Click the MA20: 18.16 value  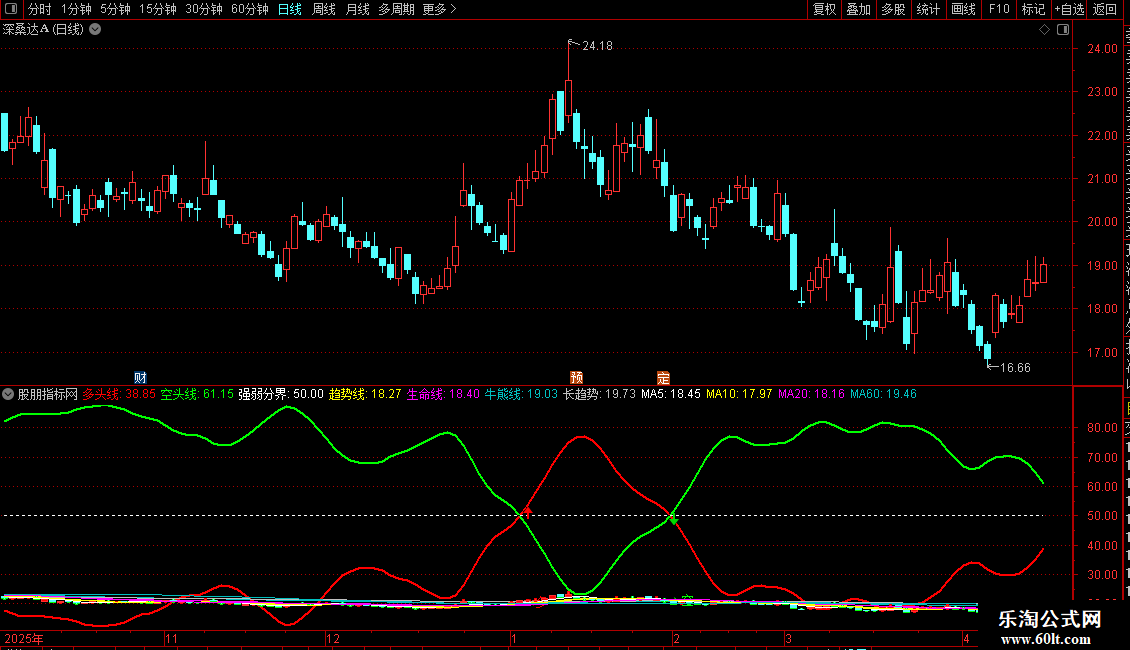[811, 394]
